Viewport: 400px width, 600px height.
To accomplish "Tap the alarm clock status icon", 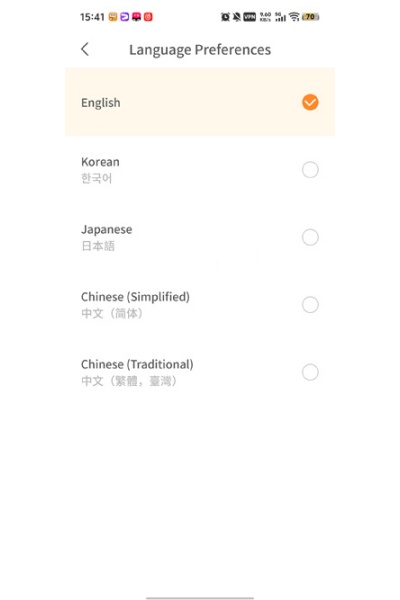I will pos(225,17).
